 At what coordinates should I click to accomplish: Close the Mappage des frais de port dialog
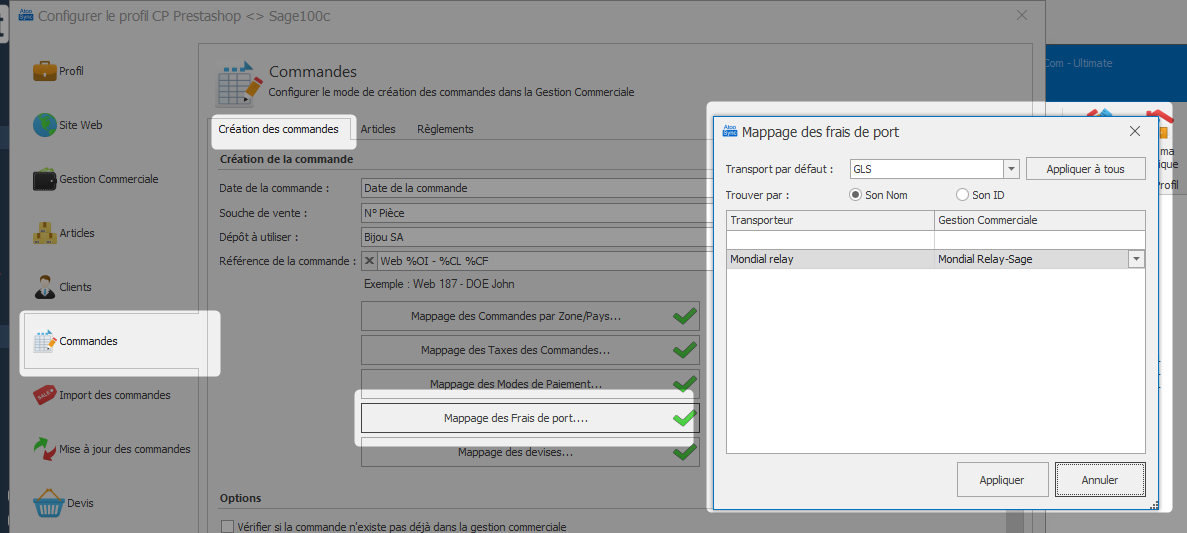click(x=1135, y=131)
